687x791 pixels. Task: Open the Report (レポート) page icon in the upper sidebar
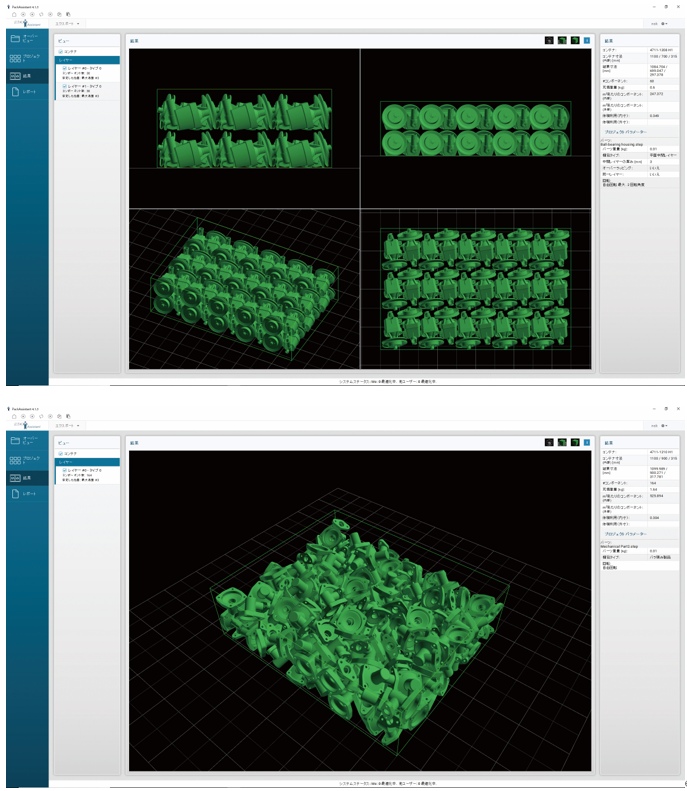tap(16, 93)
